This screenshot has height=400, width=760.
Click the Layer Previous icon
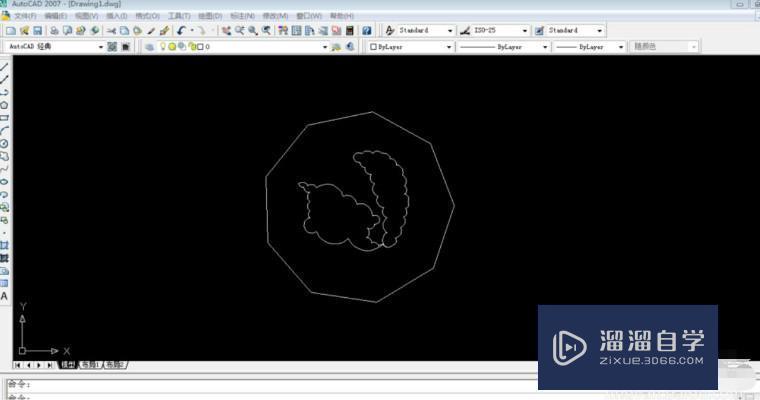click(x=350, y=47)
